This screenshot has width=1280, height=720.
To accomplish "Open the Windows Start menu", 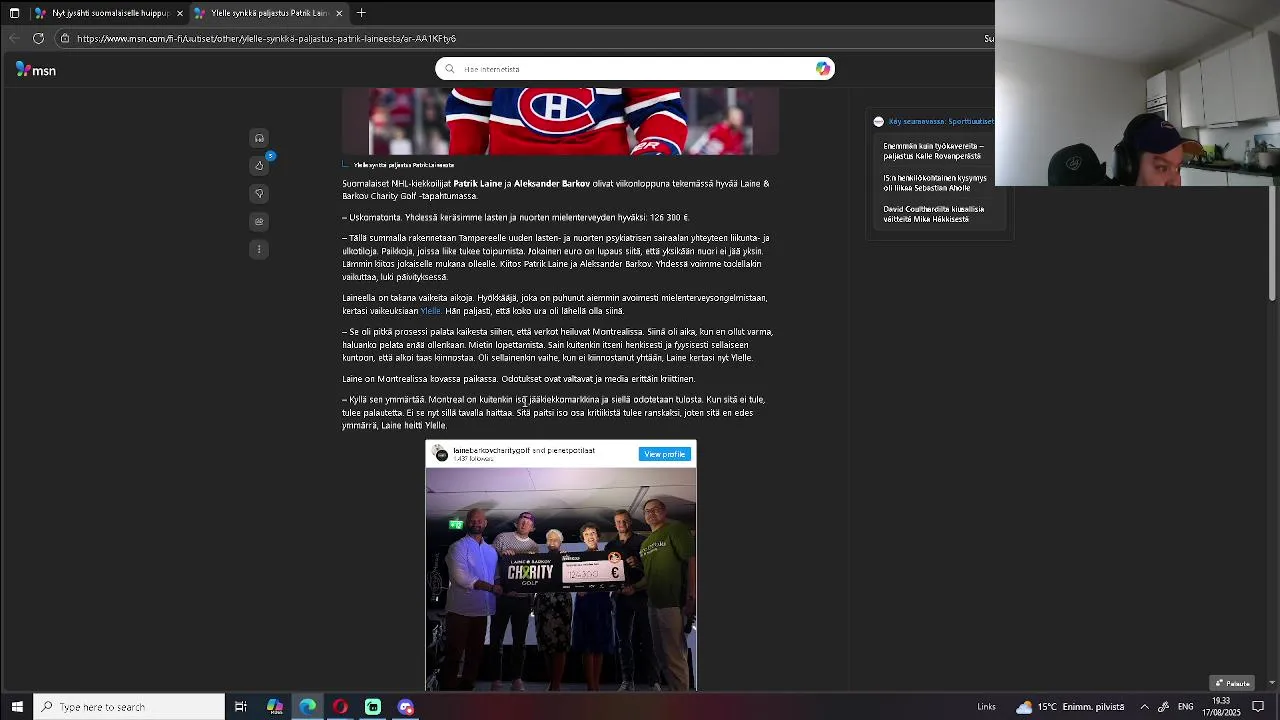I will (17, 707).
